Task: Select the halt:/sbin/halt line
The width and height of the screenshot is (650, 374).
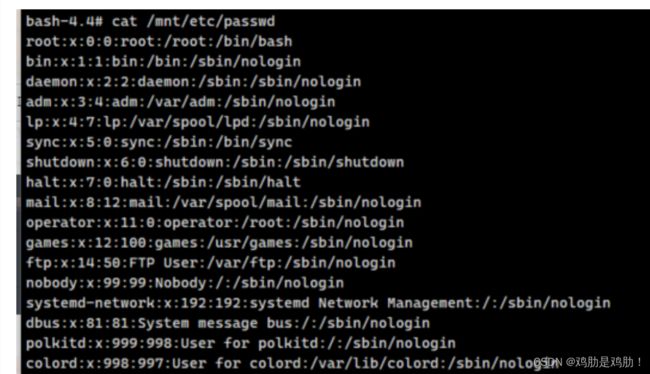Action: click(x=163, y=182)
